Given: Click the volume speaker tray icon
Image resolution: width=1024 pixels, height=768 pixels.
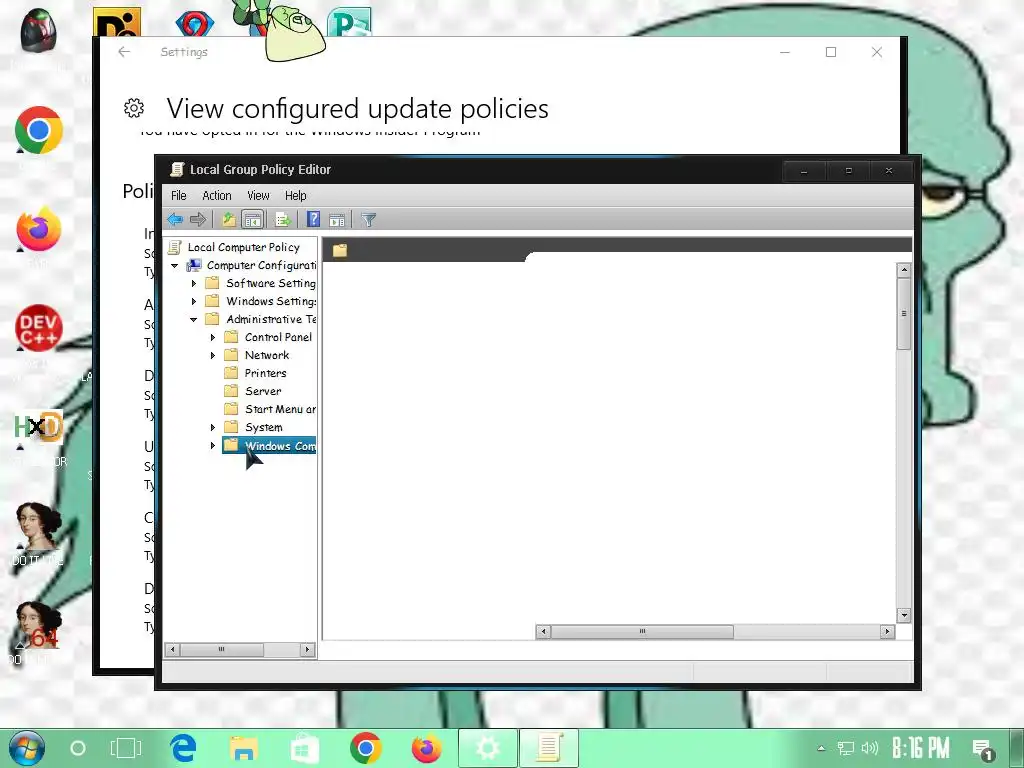Looking at the screenshot, I should [x=869, y=748].
